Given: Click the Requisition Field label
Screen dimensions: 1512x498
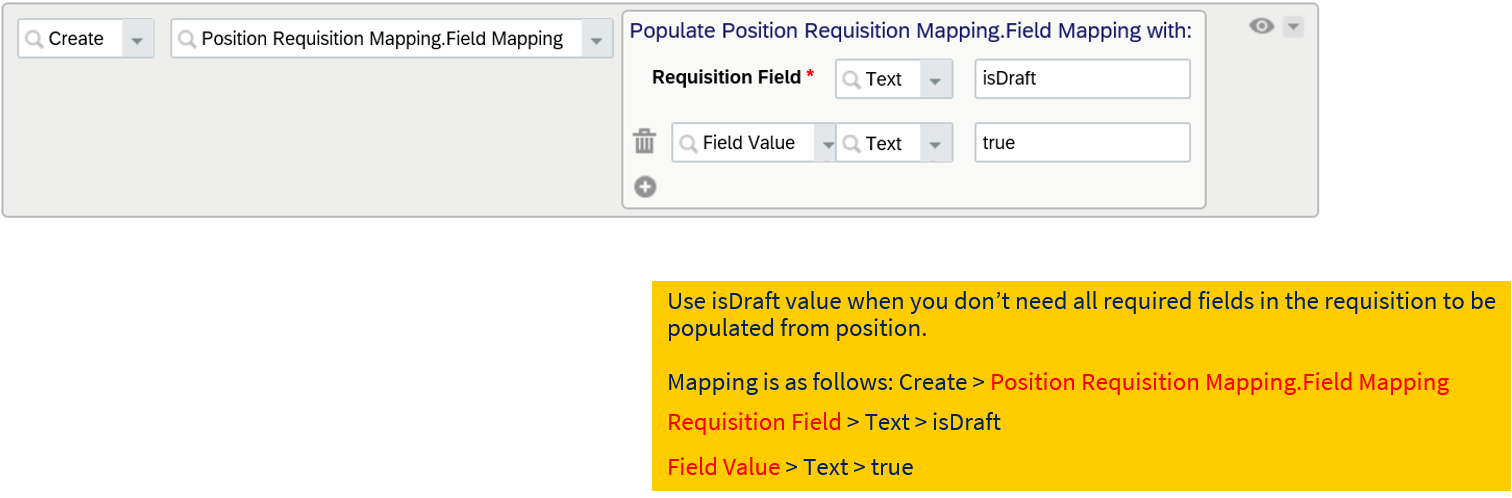Looking at the screenshot, I should point(726,77).
